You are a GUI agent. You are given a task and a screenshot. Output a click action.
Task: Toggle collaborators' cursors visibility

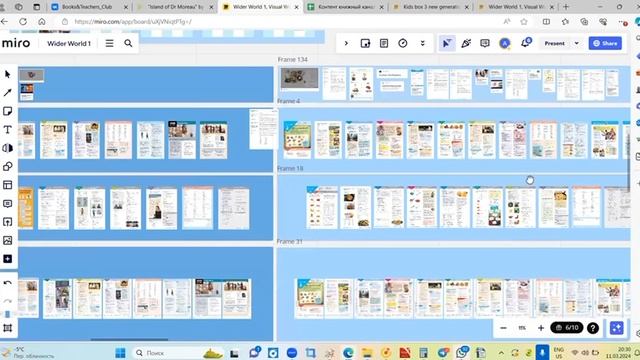tap(447, 43)
